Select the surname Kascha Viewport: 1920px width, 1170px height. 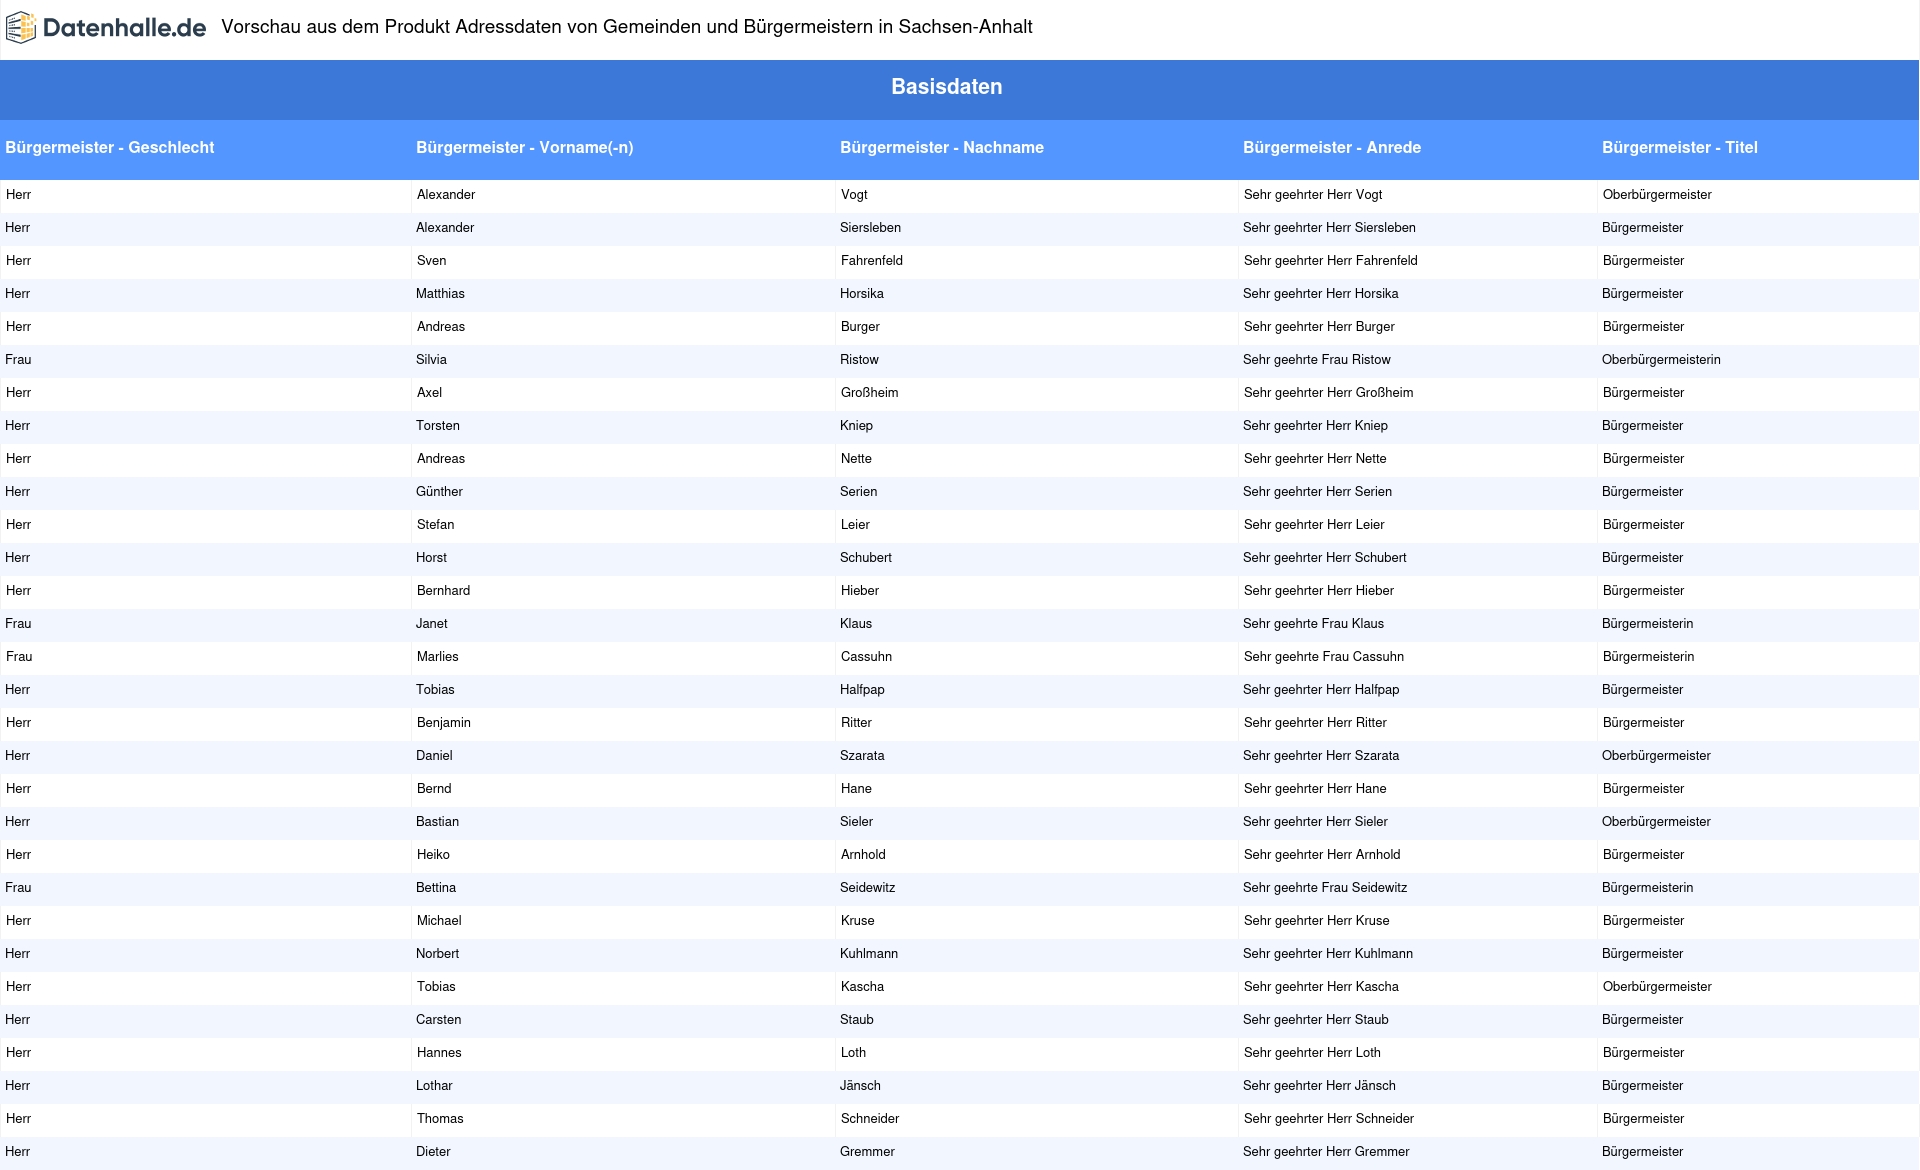(x=862, y=987)
